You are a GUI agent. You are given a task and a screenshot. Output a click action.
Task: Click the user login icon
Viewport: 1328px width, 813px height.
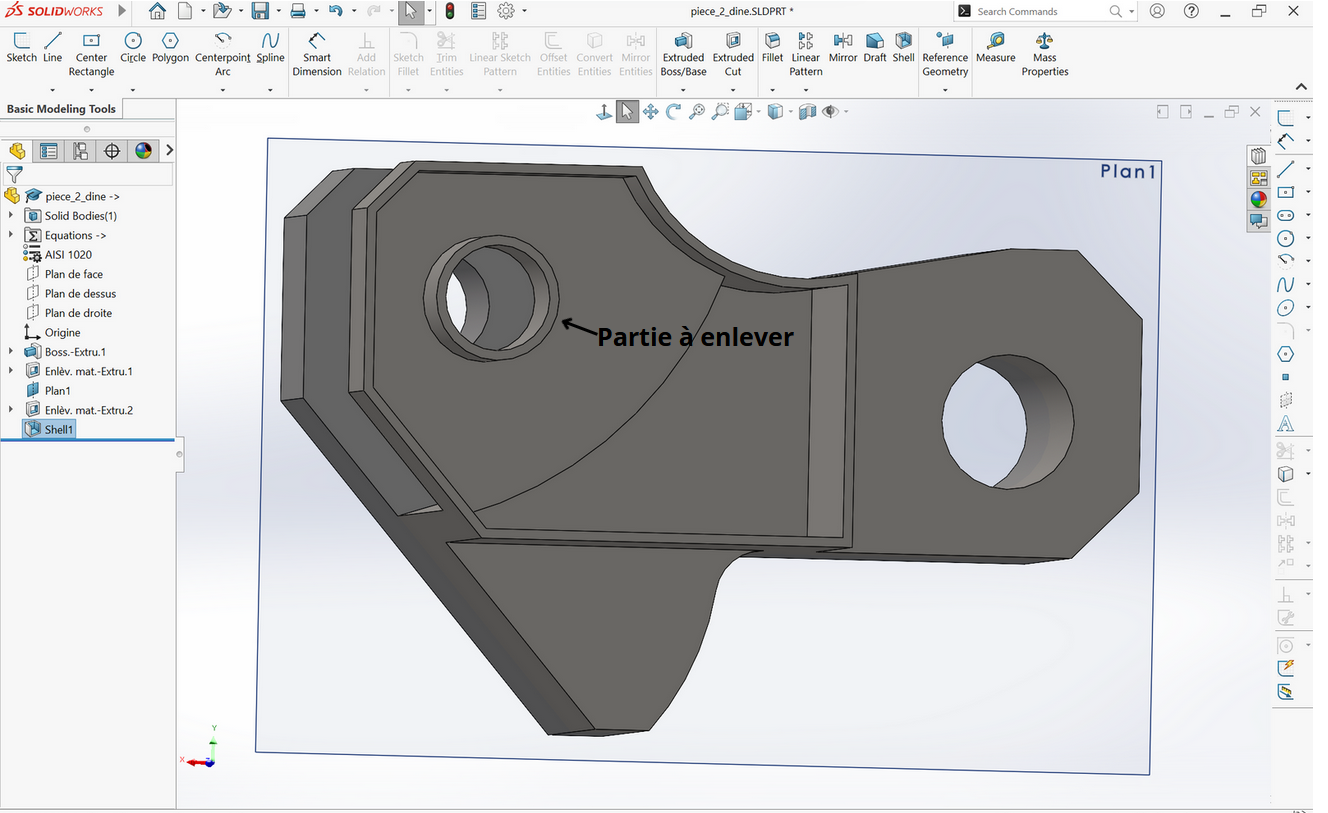click(x=1157, y=11)
